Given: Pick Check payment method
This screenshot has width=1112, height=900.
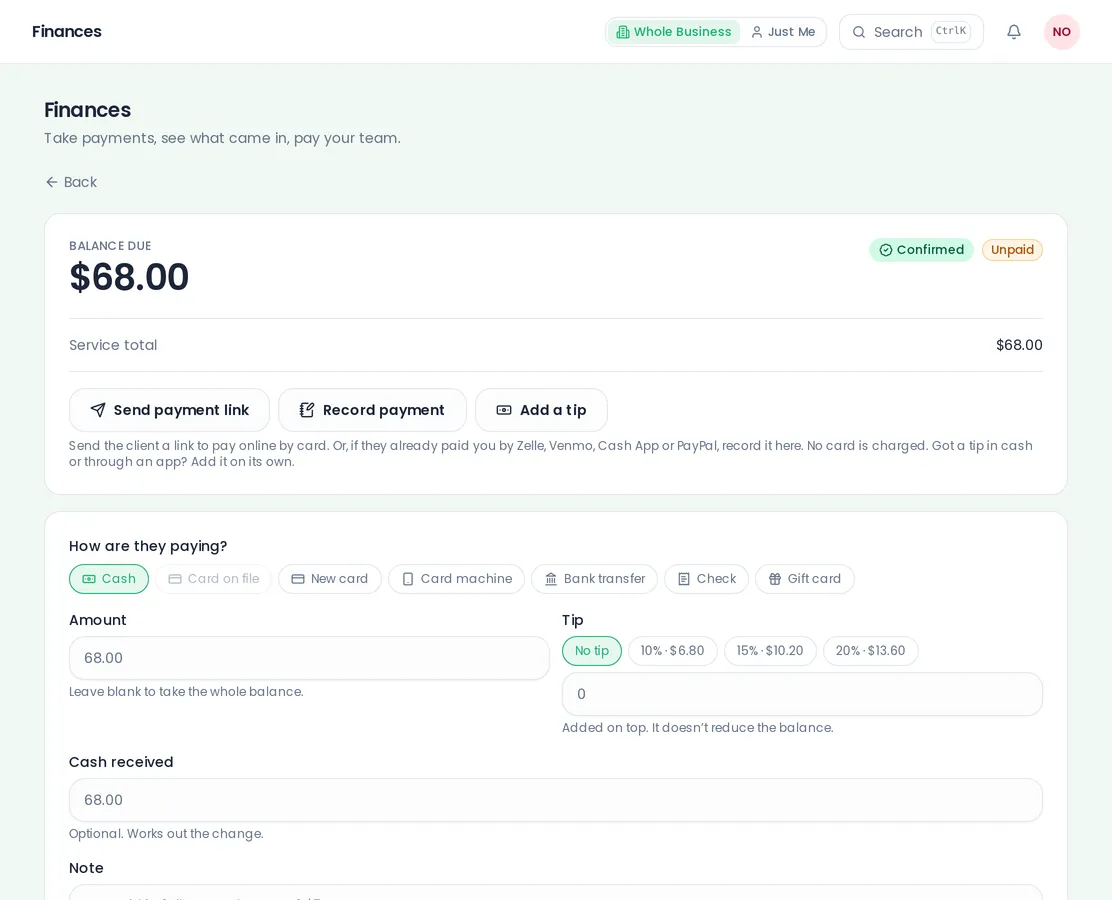Looking at the screenshot, I should tap(706, 579).
